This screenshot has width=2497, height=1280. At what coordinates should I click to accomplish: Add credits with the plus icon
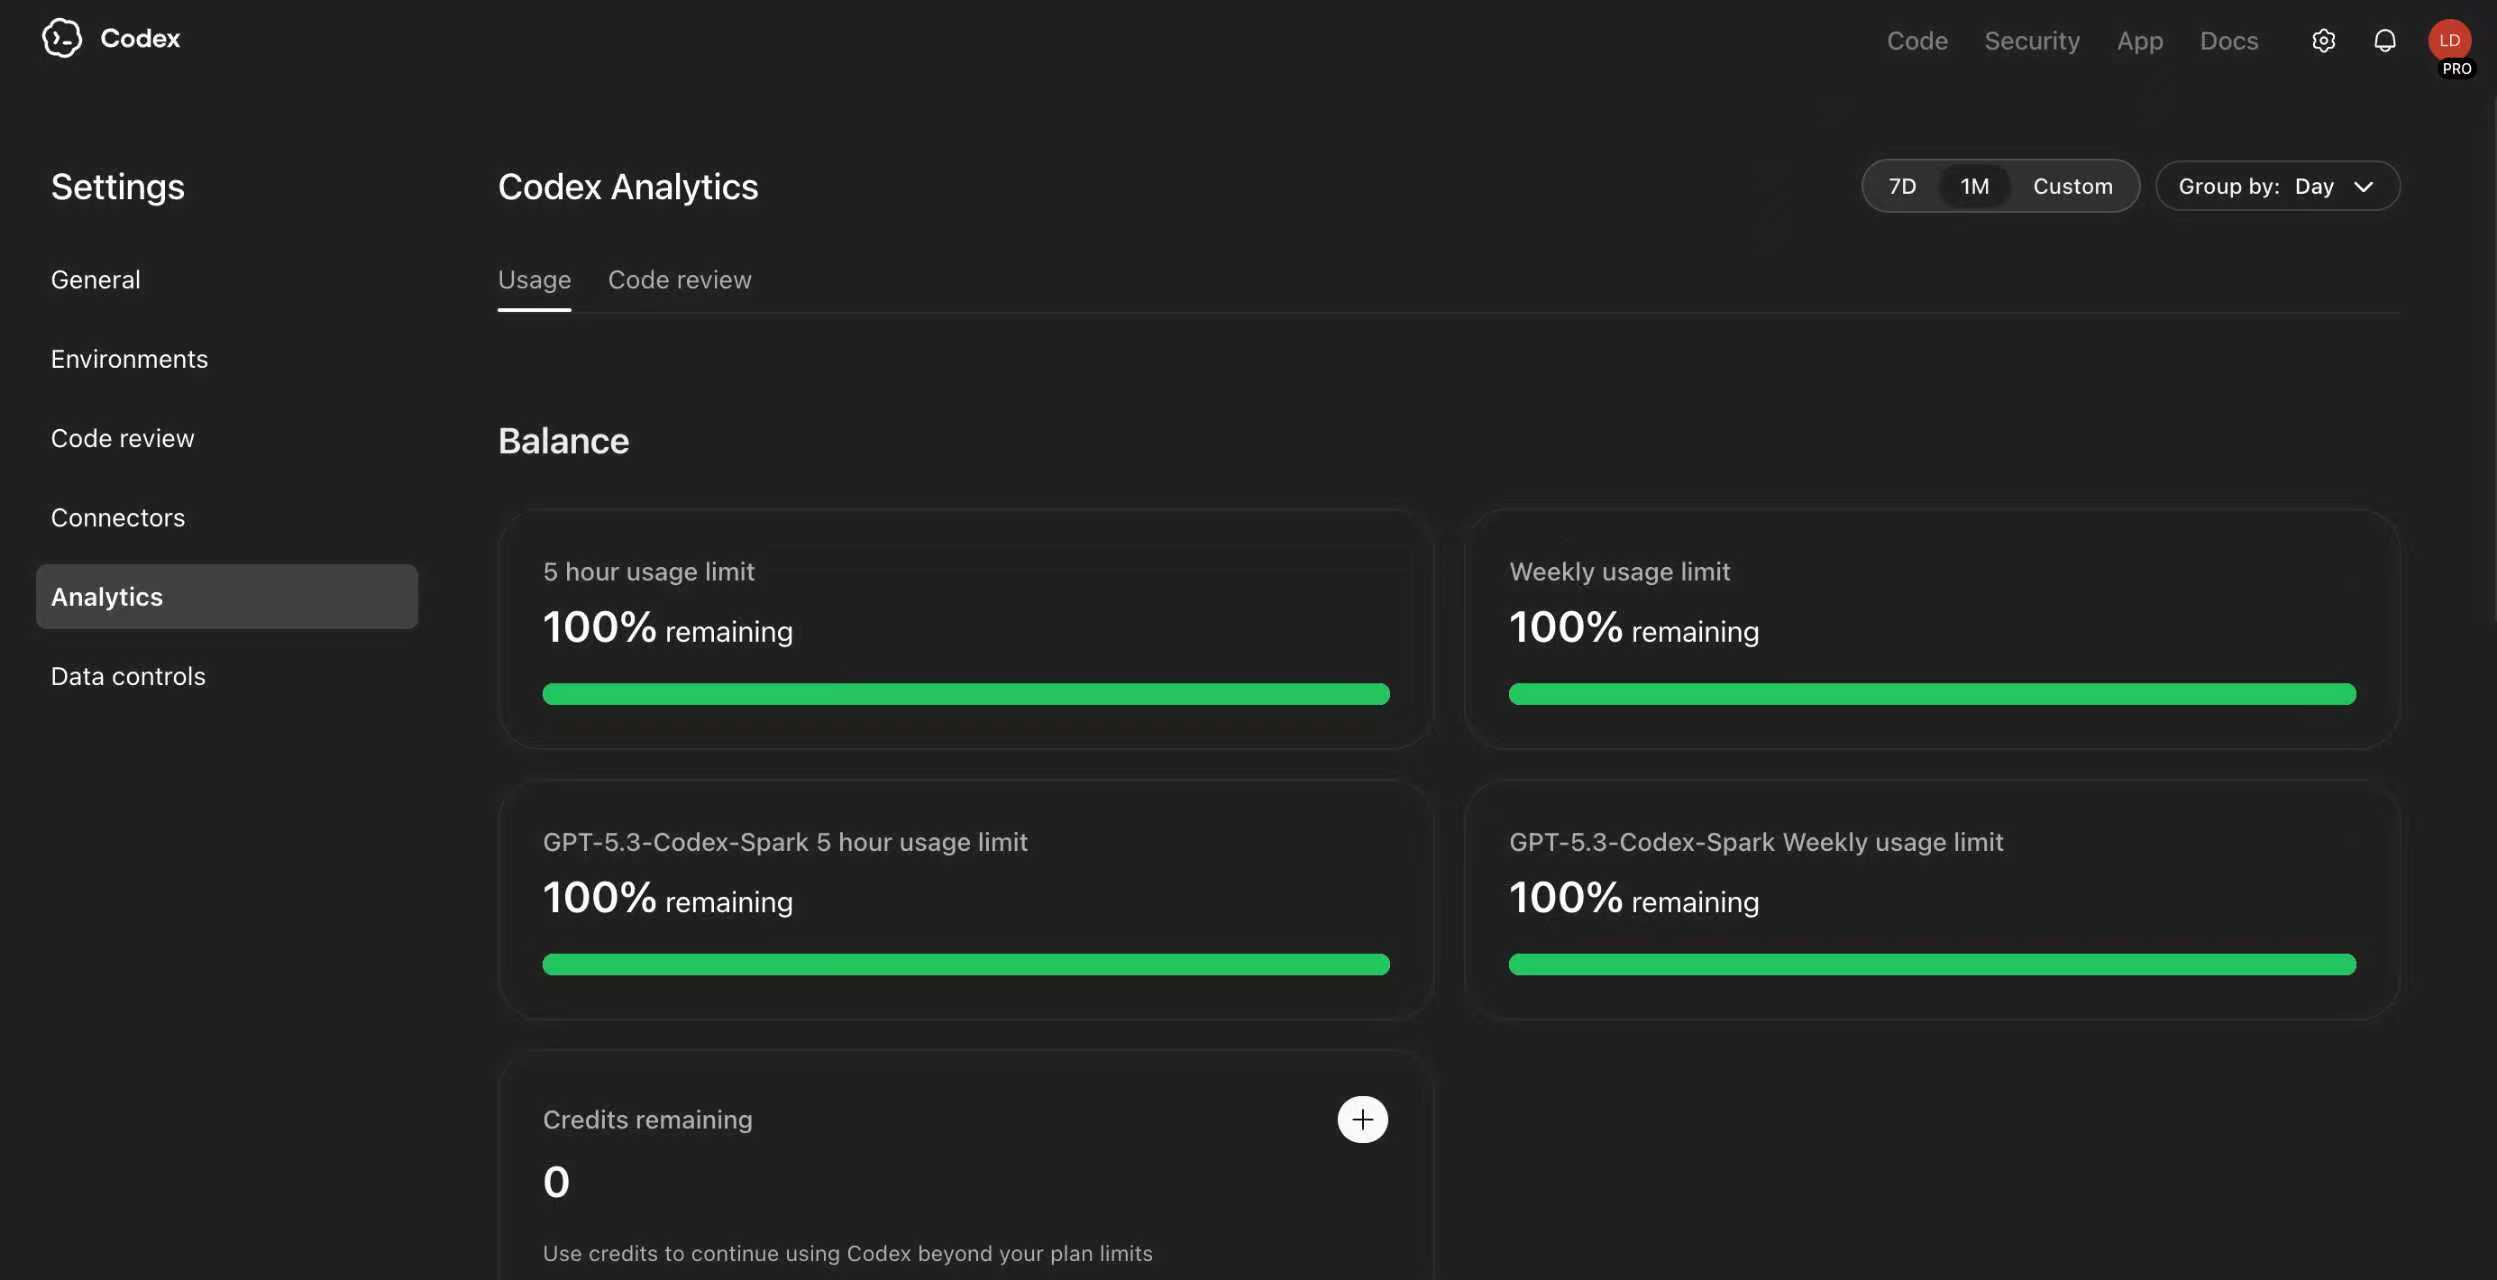coord(1362,1120)
